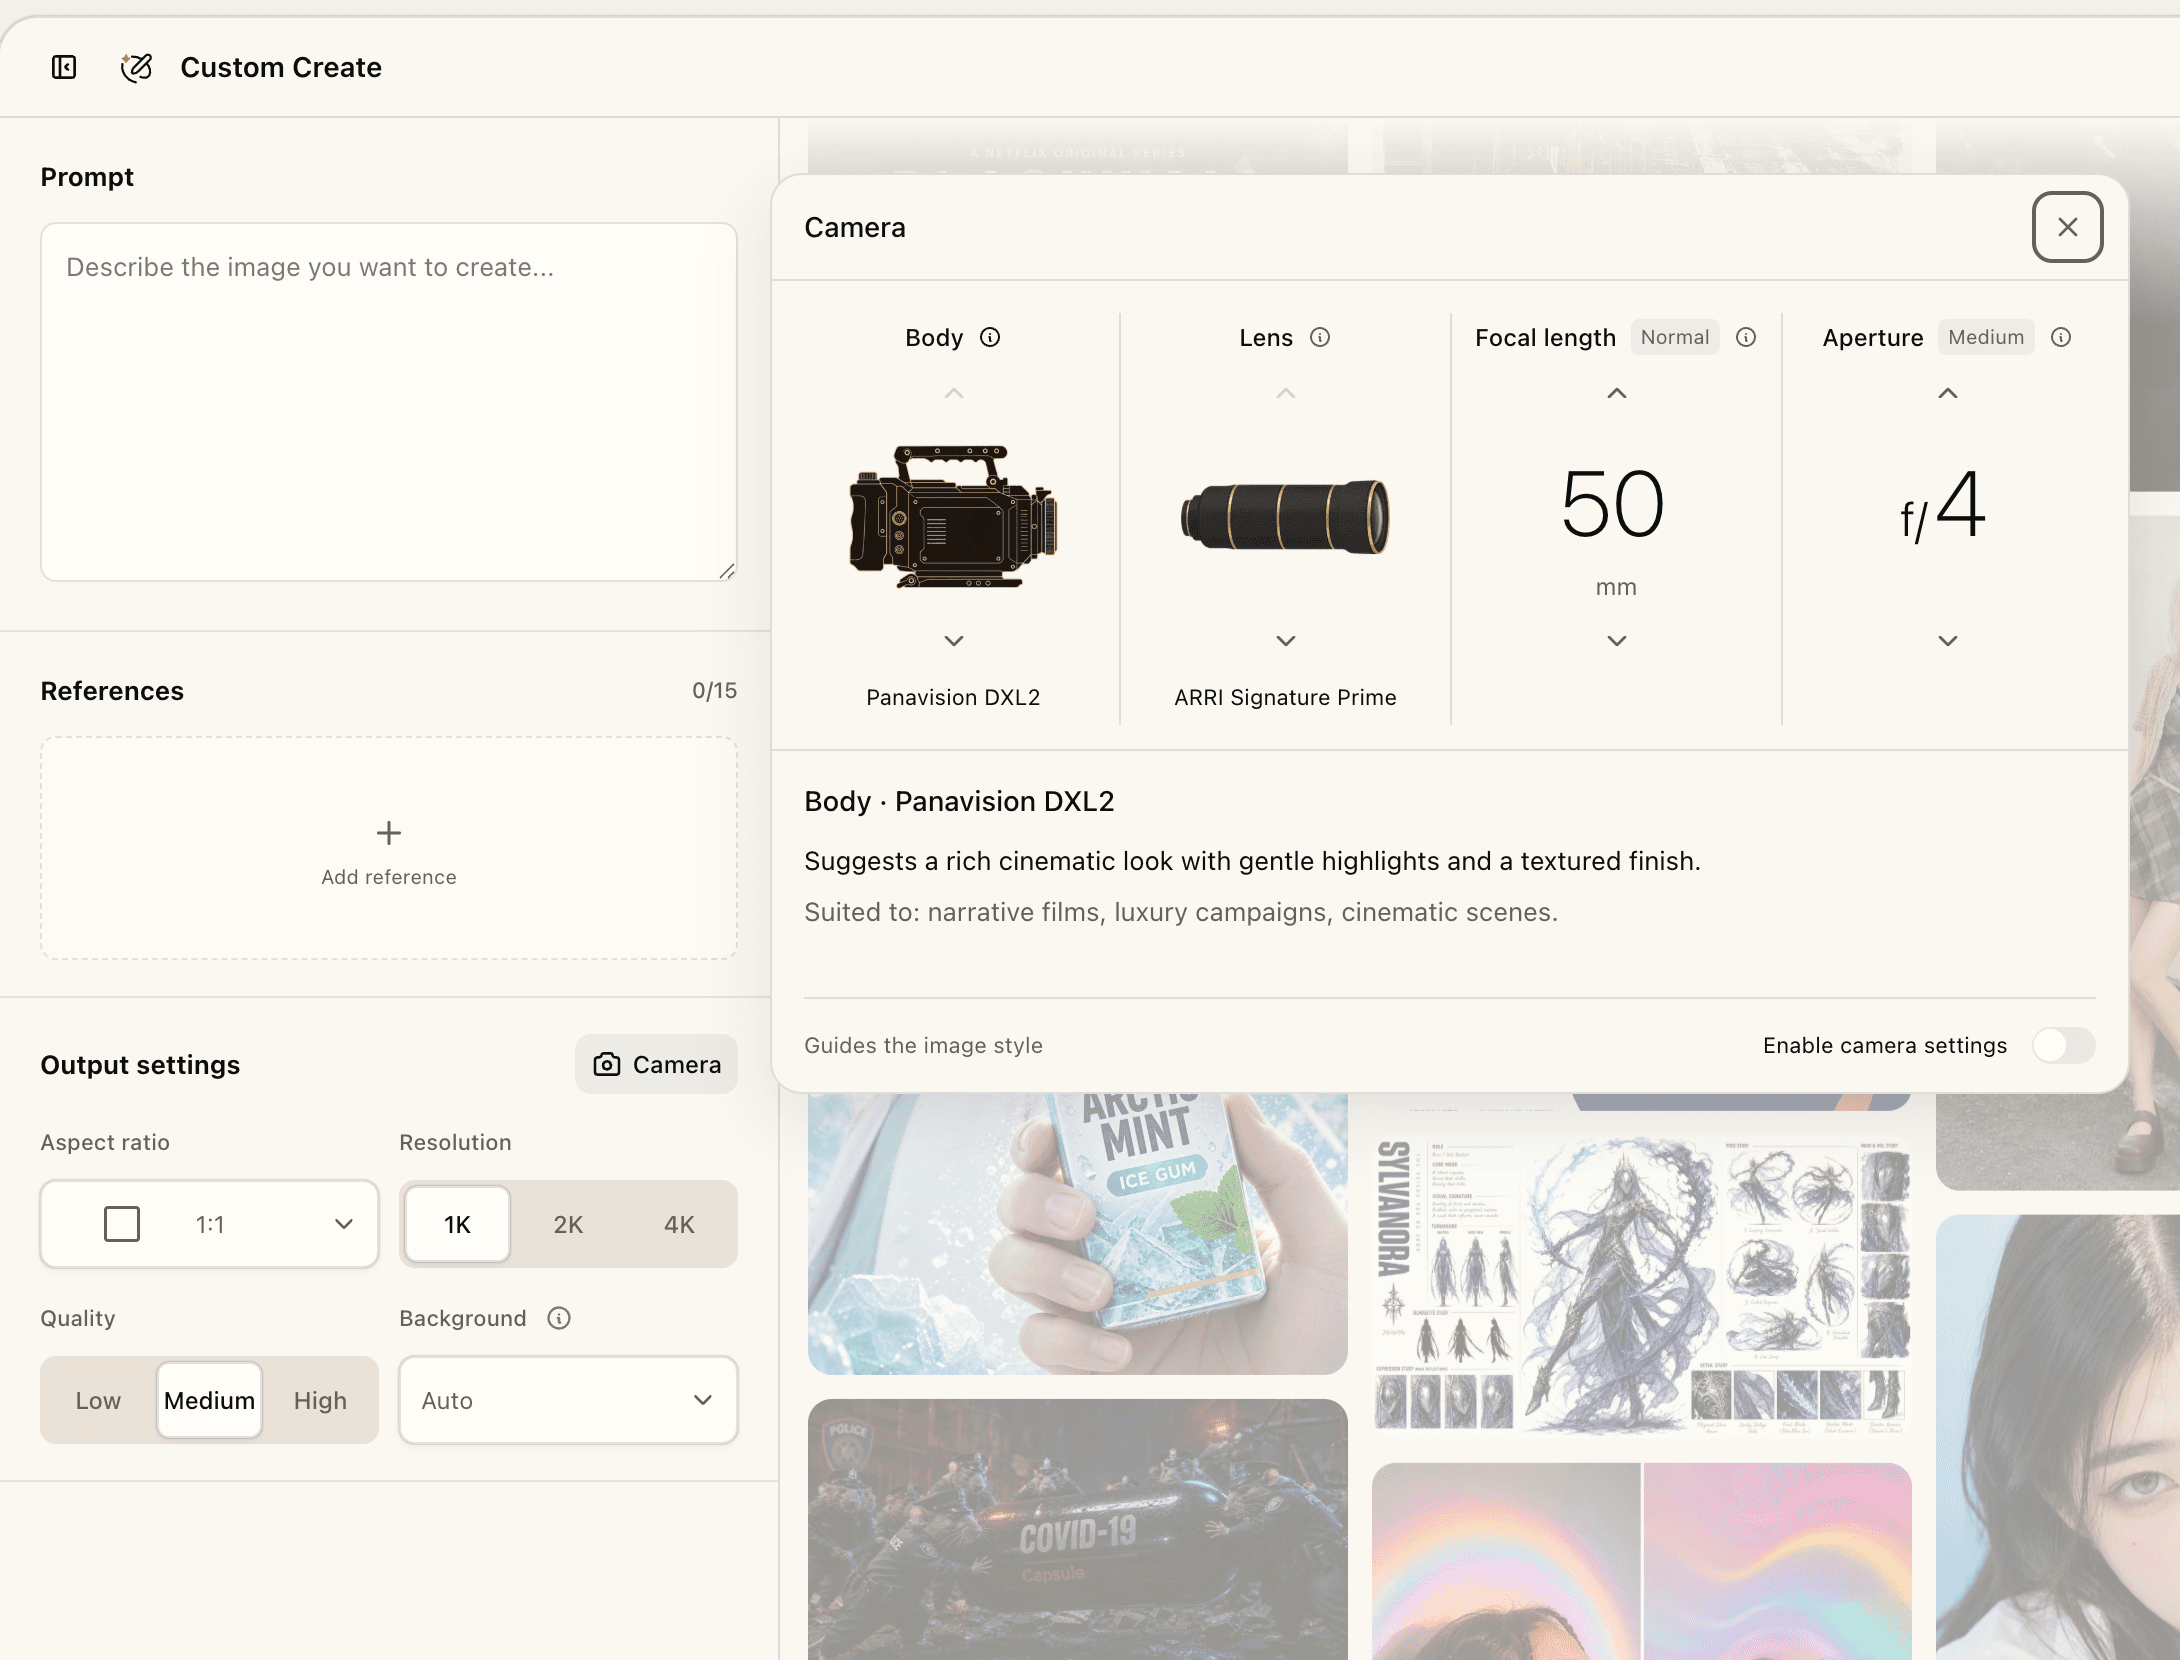Open the Sylvanora character sheet image
The height and width of the screenshot is (1660, 2180).
[x=1642, y=1287]
